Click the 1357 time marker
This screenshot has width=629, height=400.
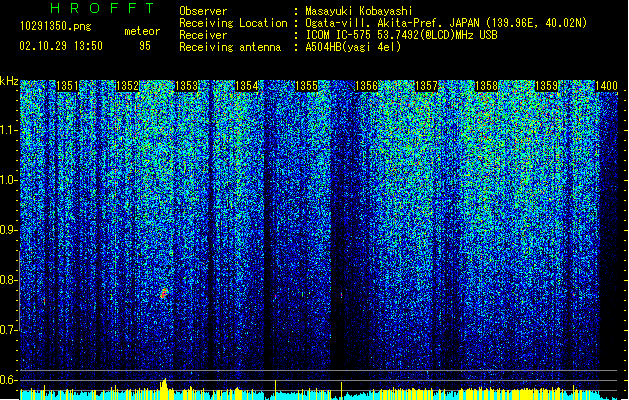pos(426,86)
